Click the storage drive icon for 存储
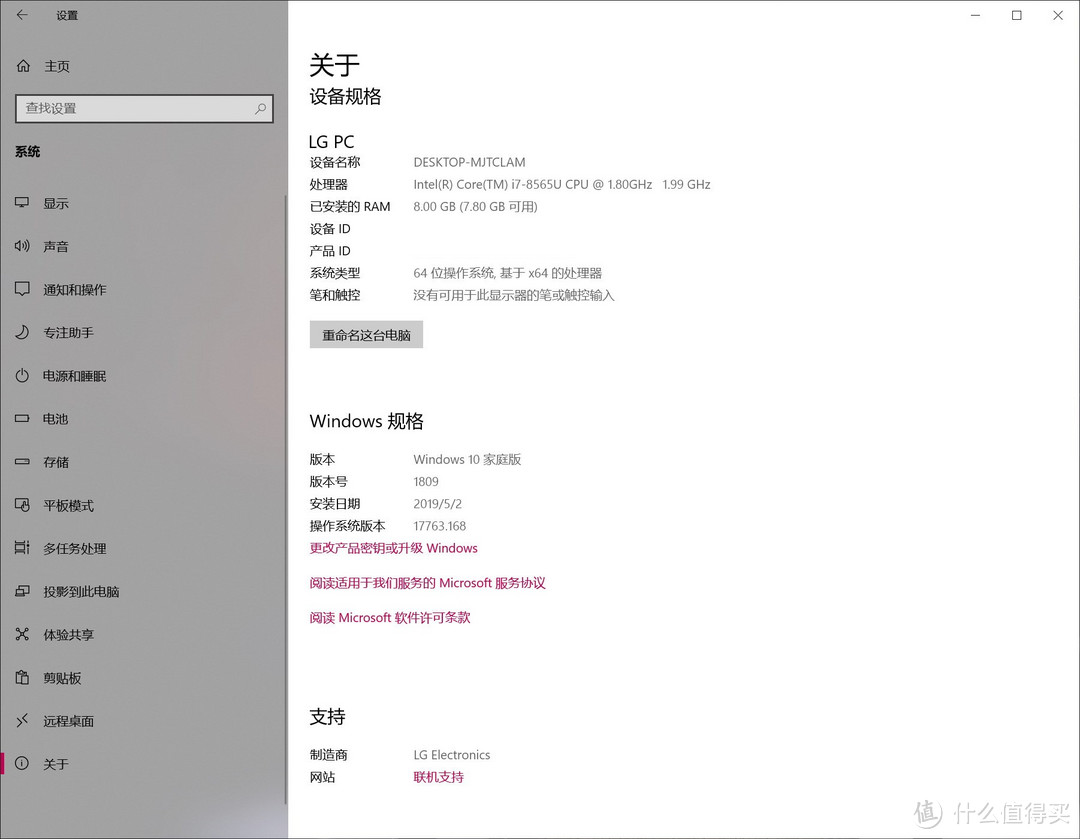Screen dimensions: 1080x839 click(x=22, y=462)
